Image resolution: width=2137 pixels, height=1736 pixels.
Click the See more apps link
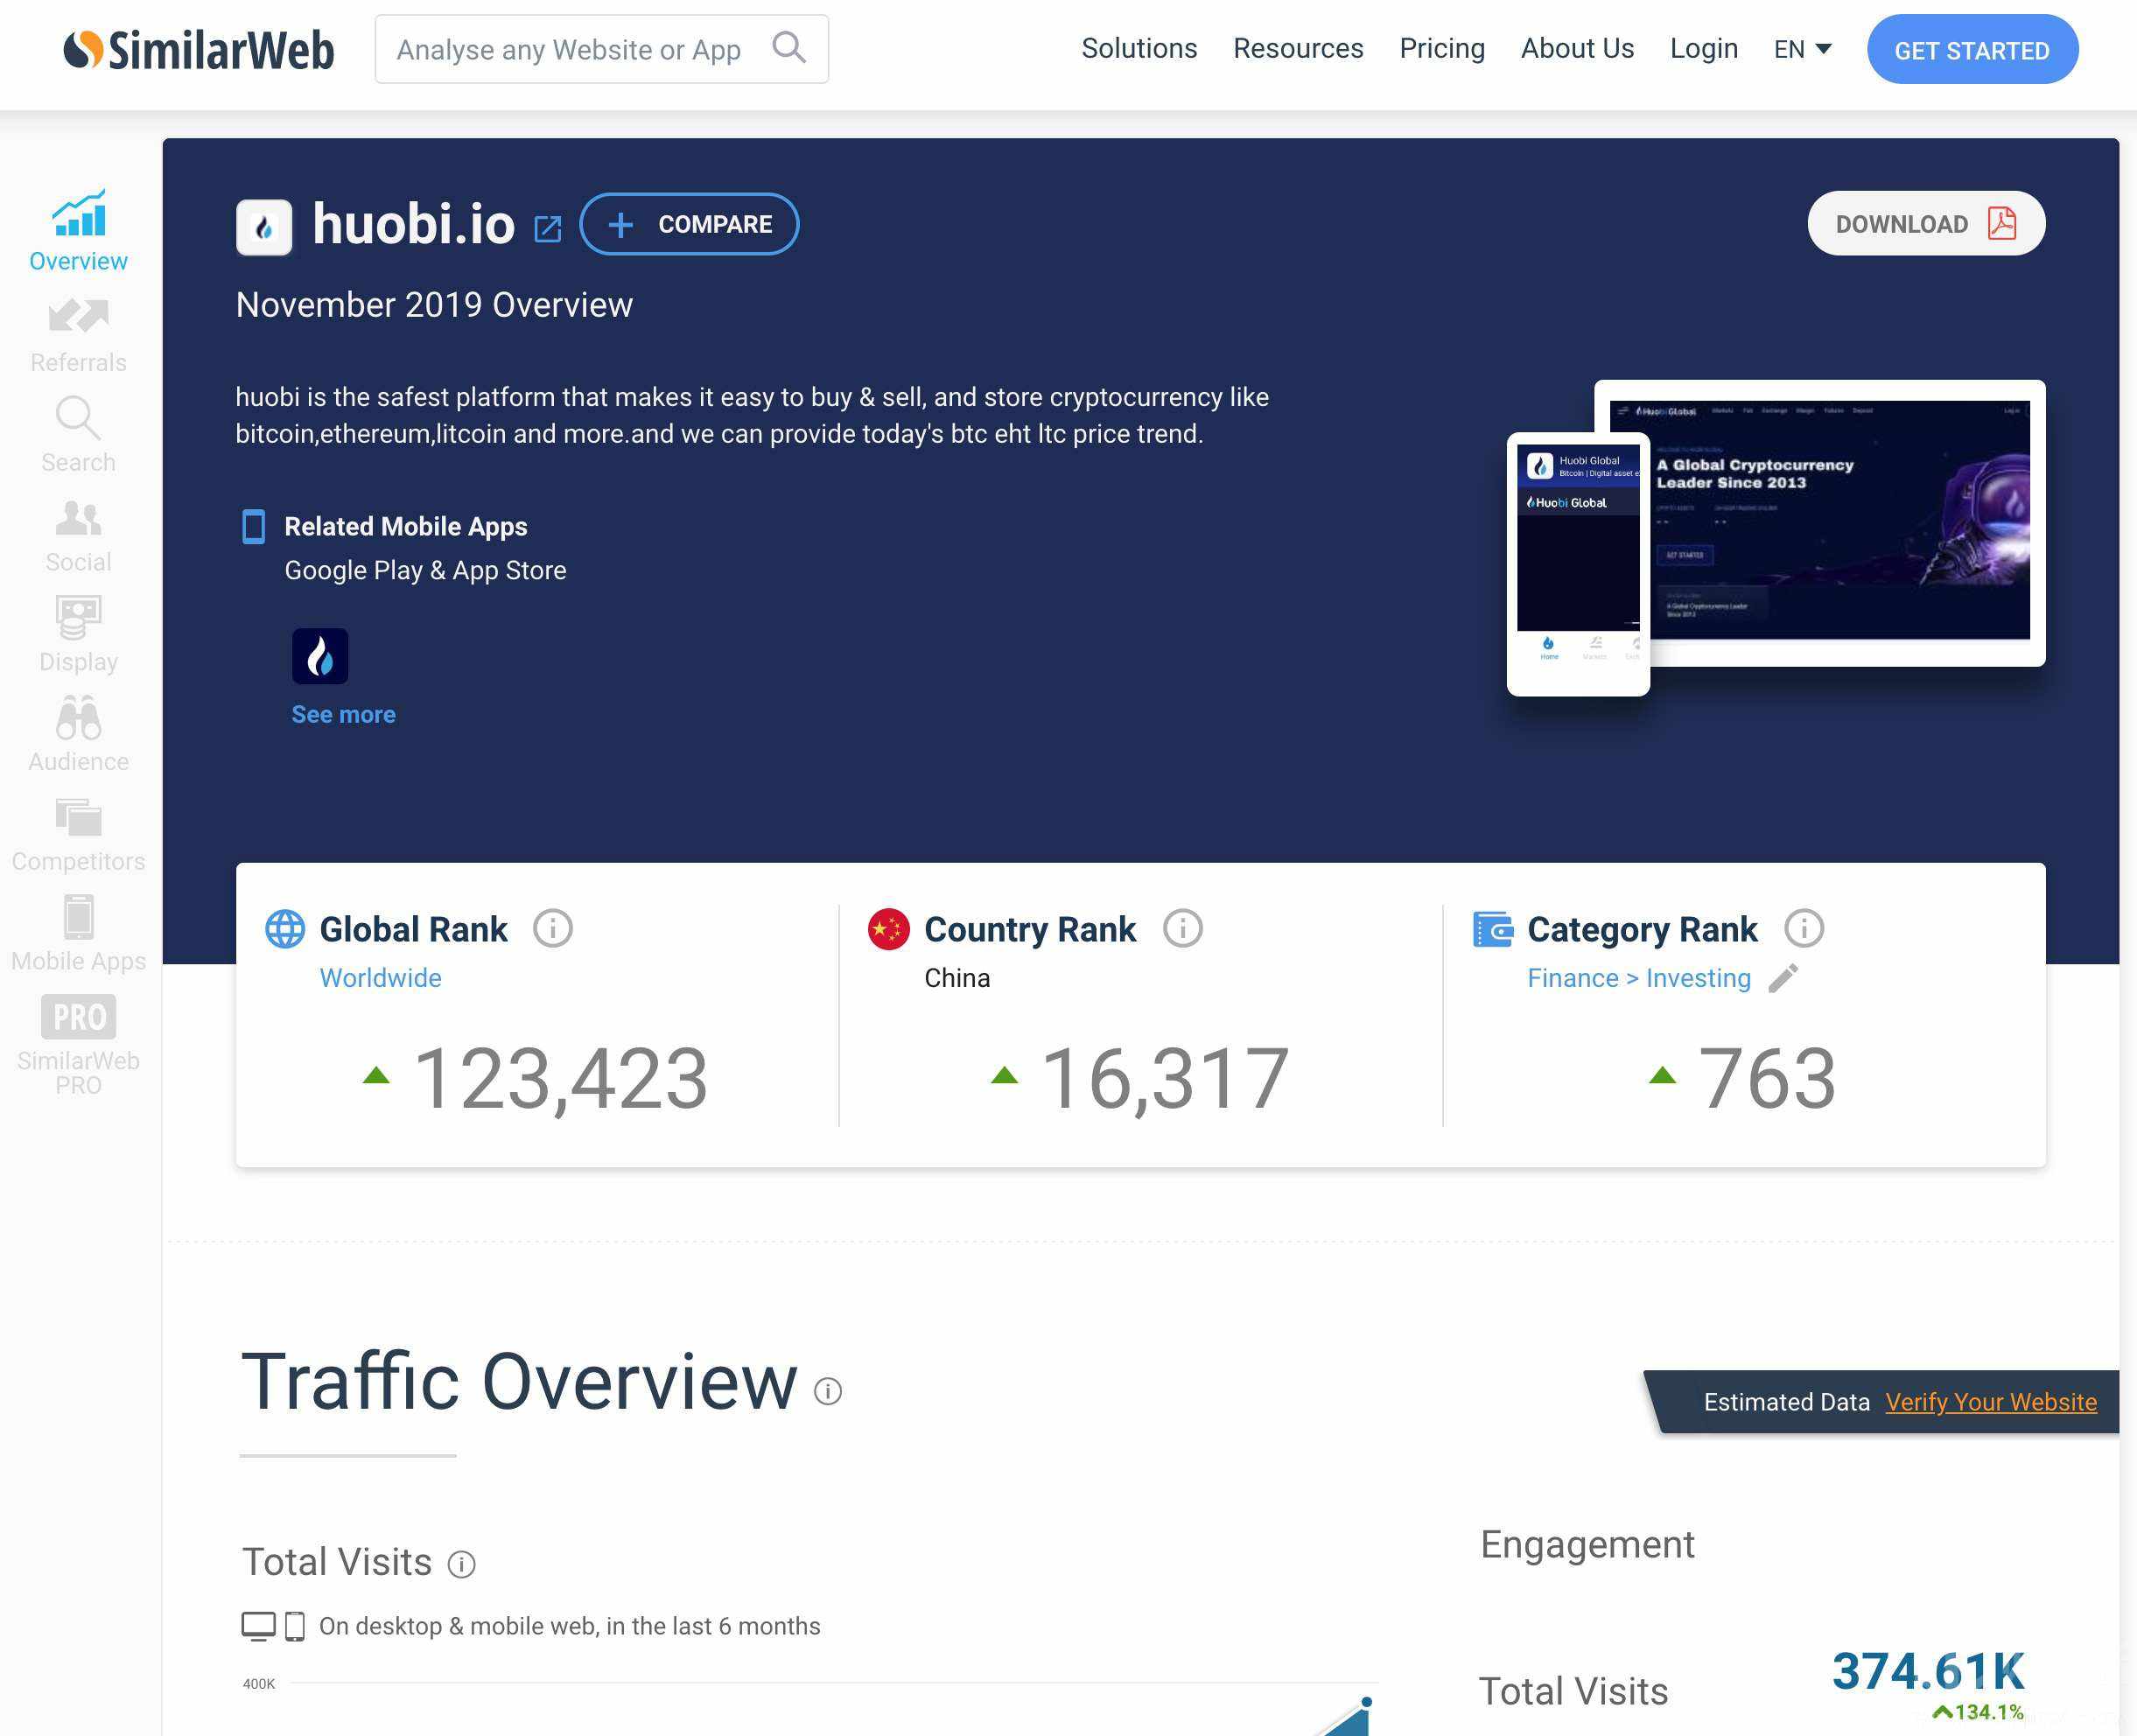(343, 714)
